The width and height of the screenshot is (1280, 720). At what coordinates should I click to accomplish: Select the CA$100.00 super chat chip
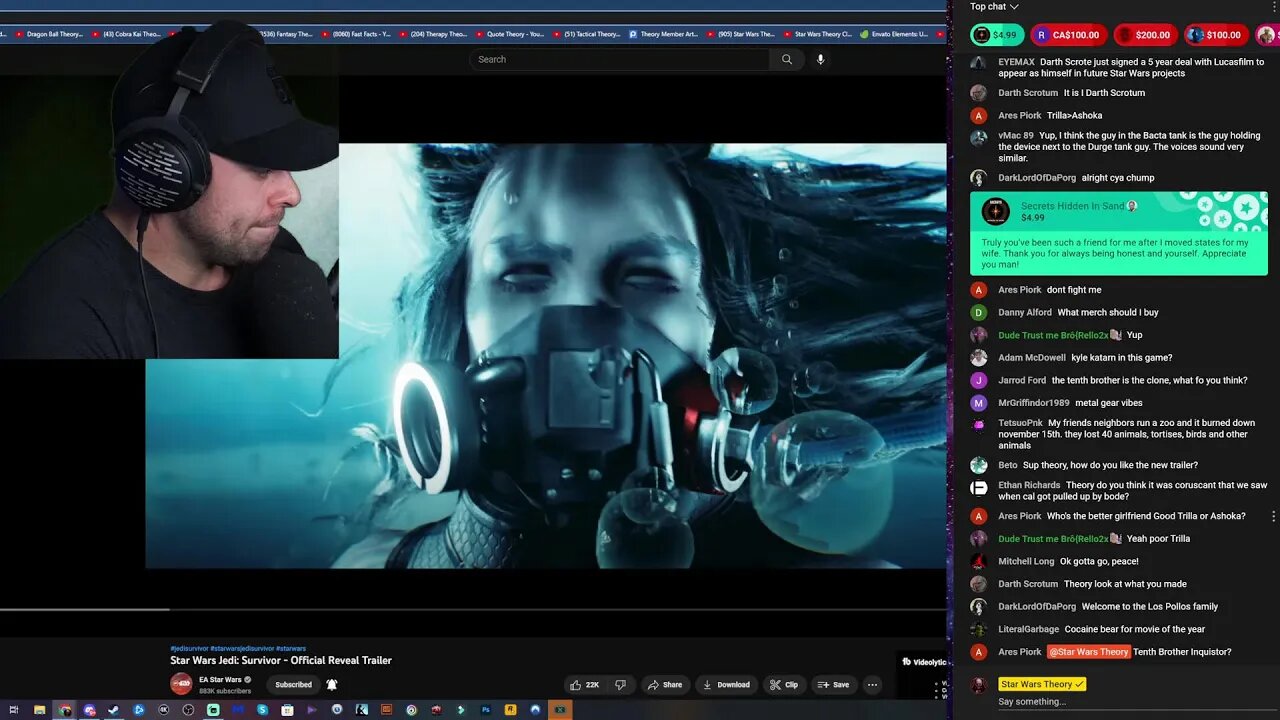[x=1069, y=35]
